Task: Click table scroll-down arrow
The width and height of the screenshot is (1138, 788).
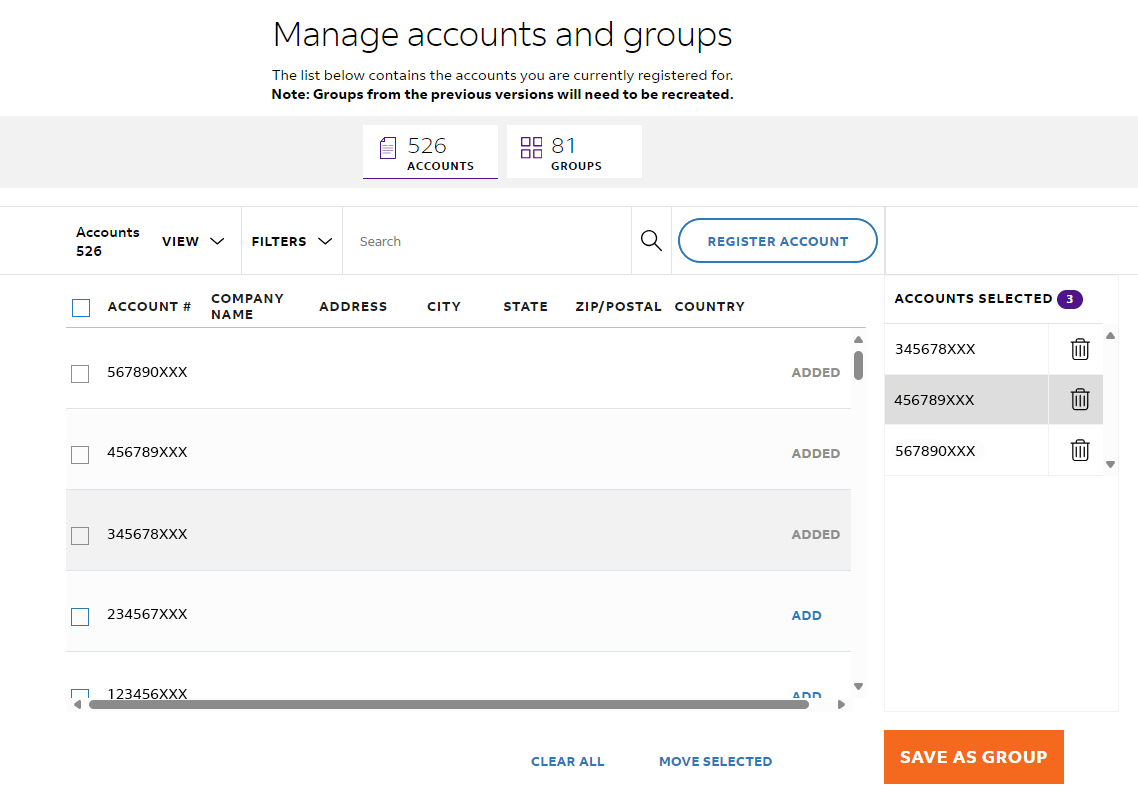Action: tap(859, 686)
